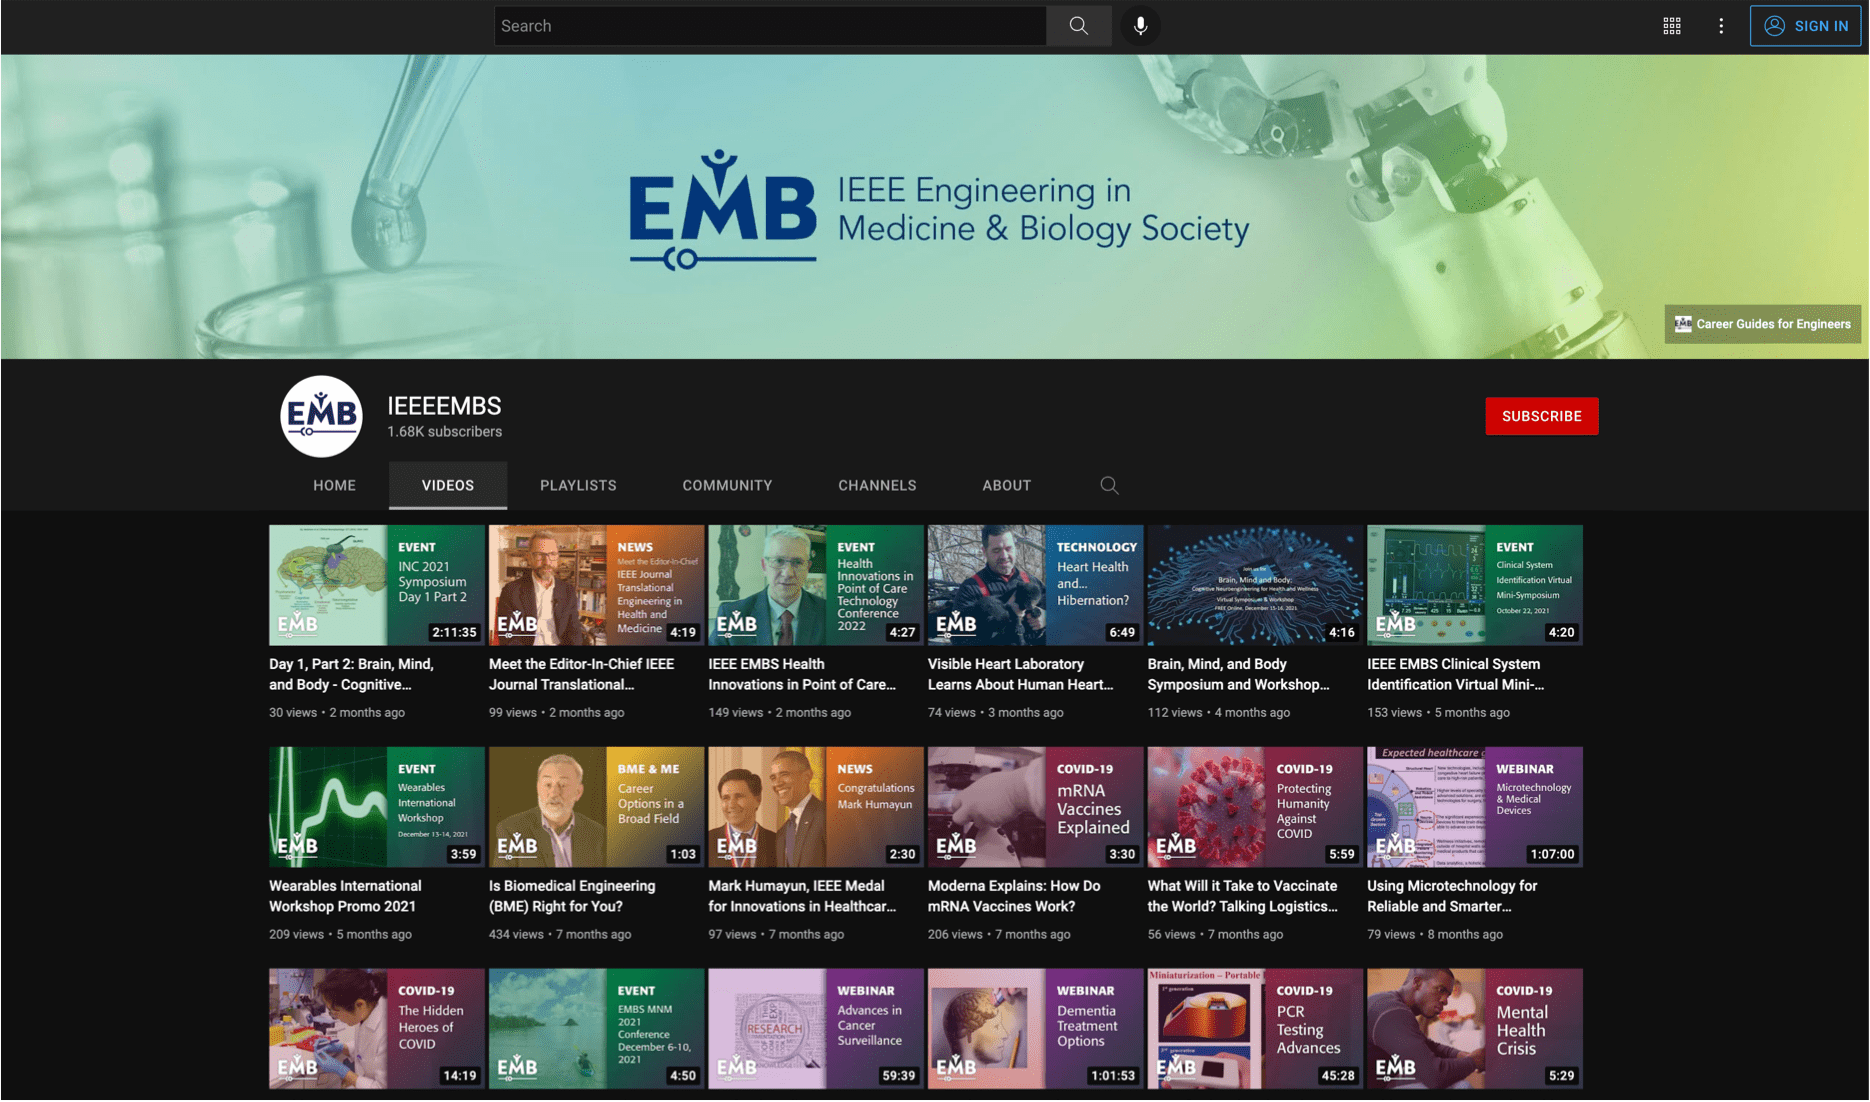Click '434 views • 7 months ago' text
This screenshot has height=1102, width=1870.
coord(560,934)
